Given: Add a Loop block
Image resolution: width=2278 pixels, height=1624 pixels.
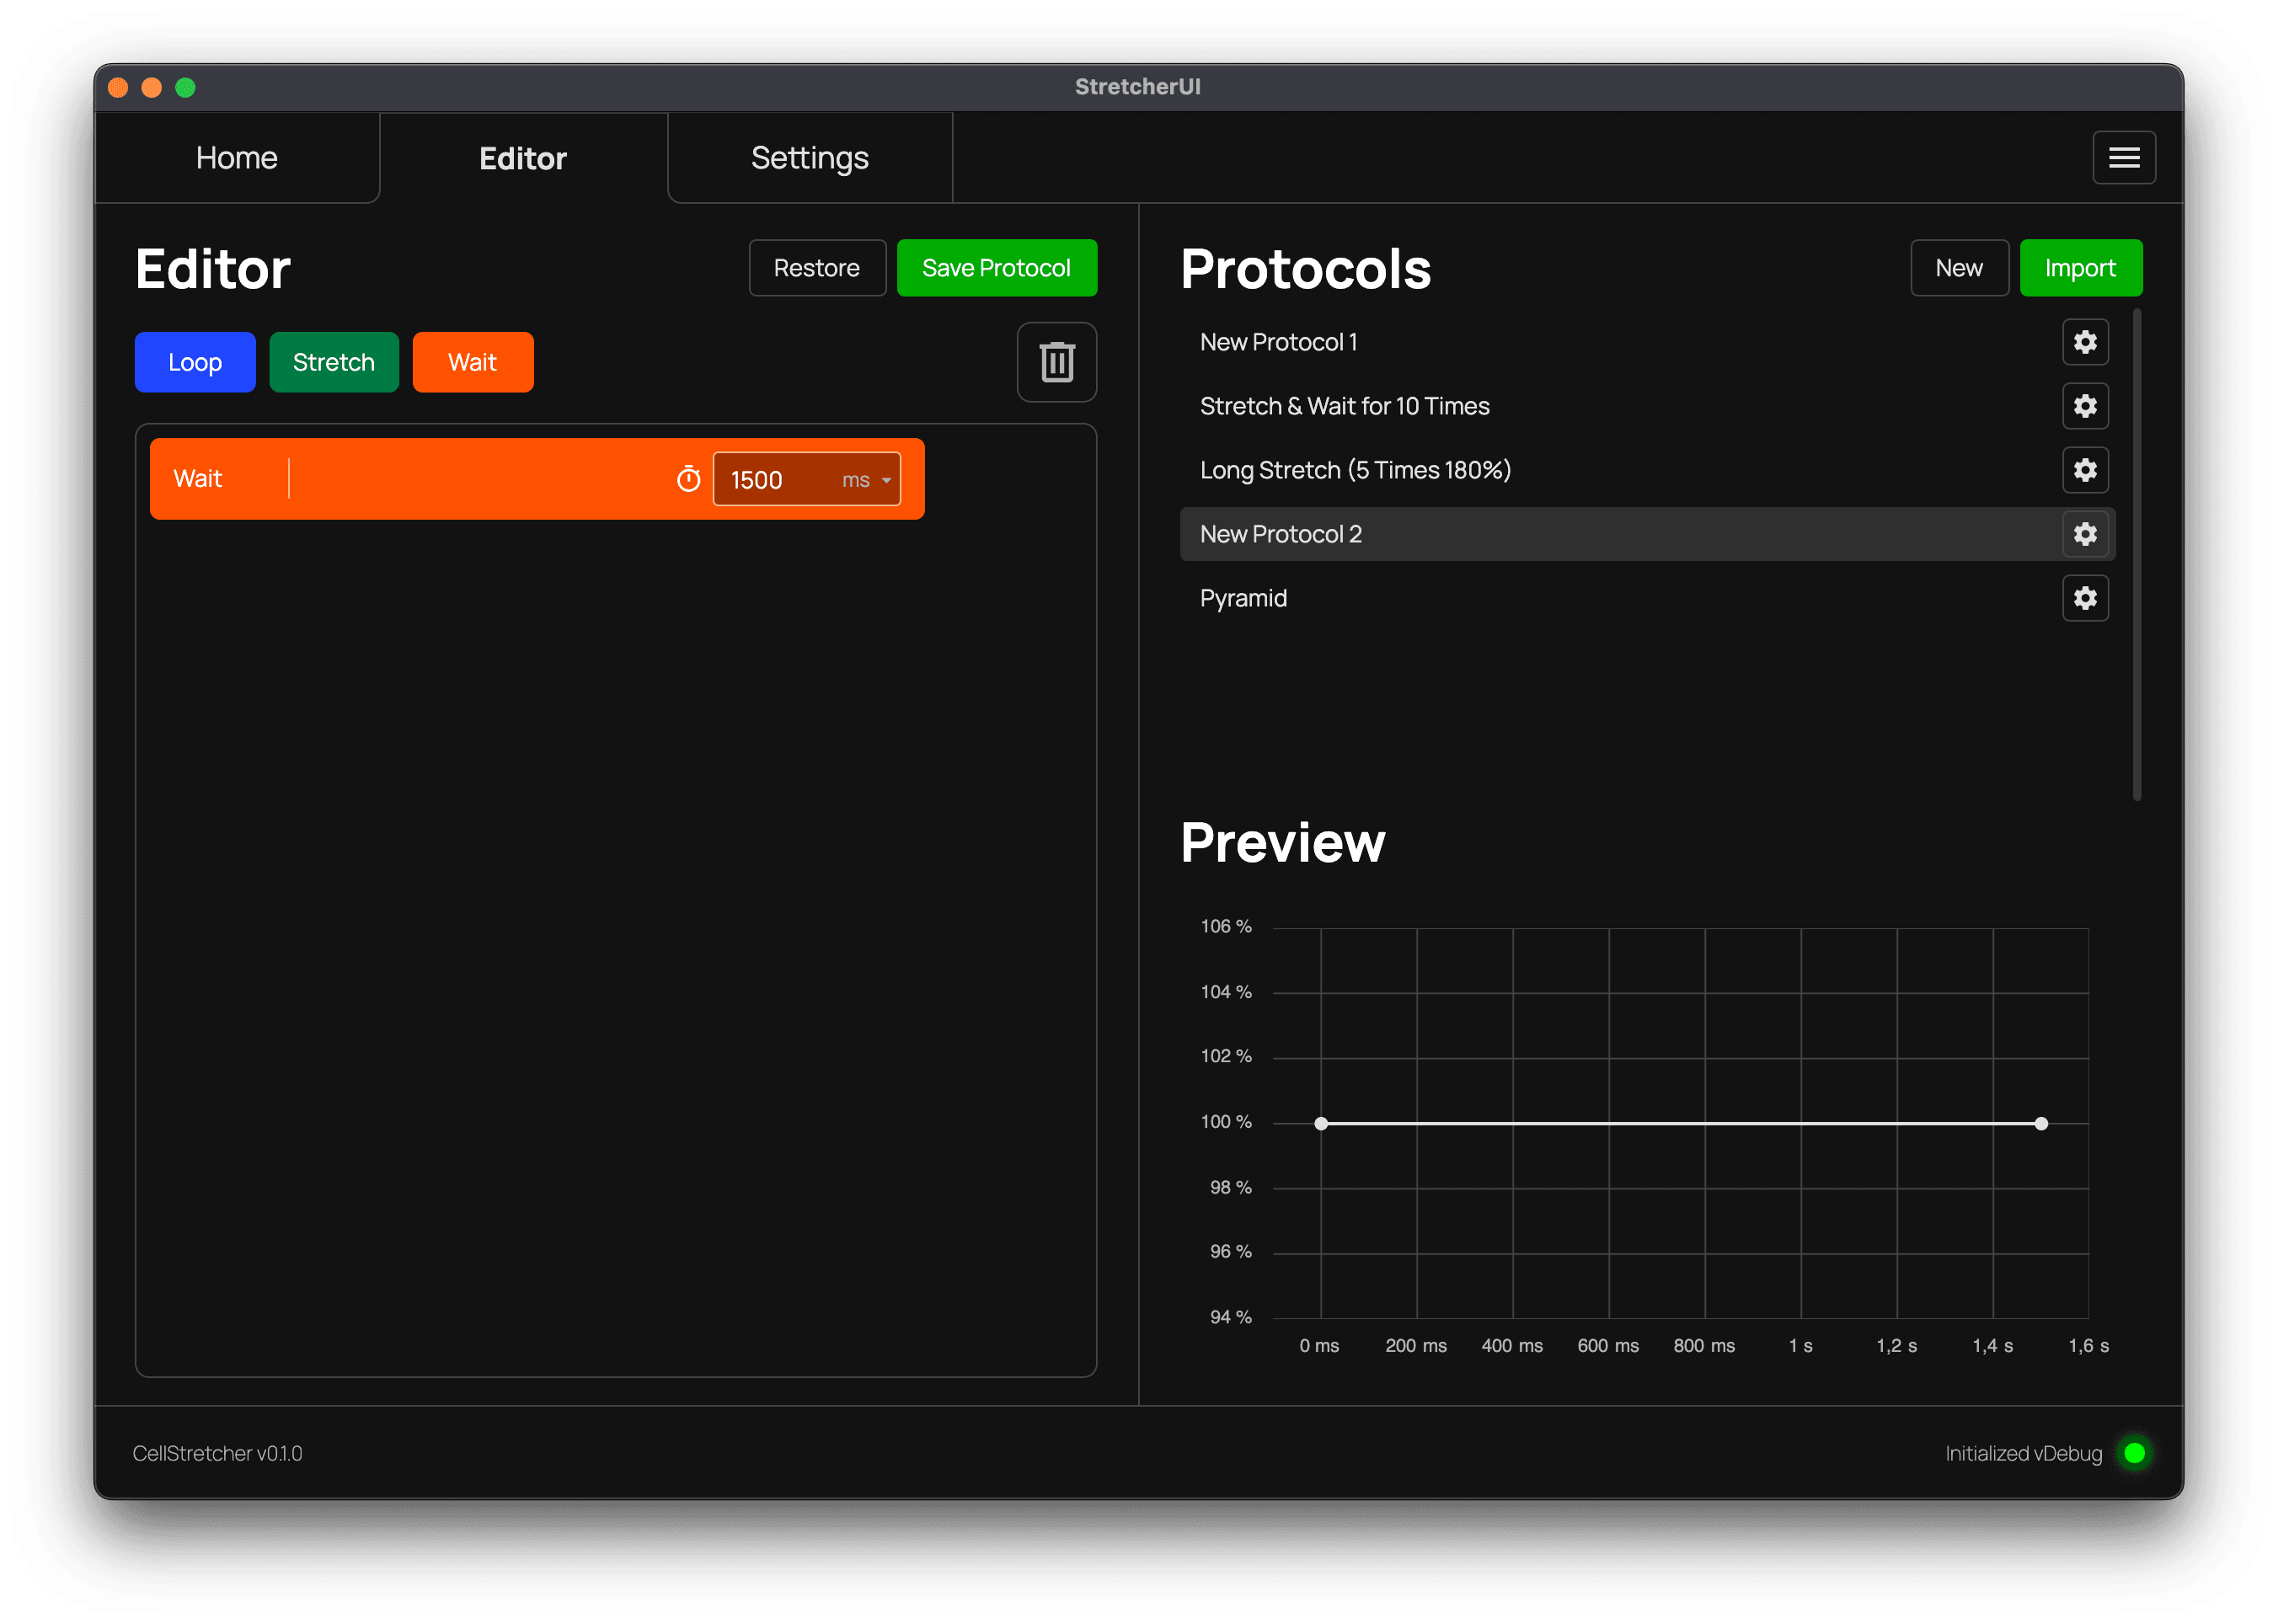Looking at the screenshot, I should [195, 362].
